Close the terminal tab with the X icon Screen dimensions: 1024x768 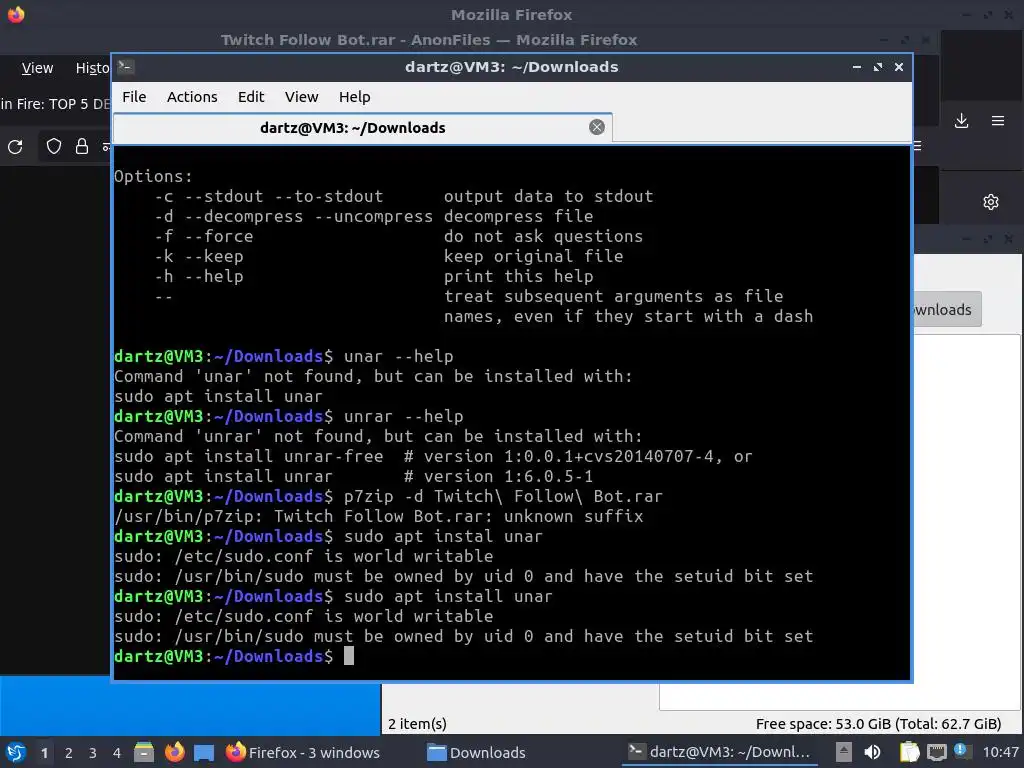[x=596, y=127]
